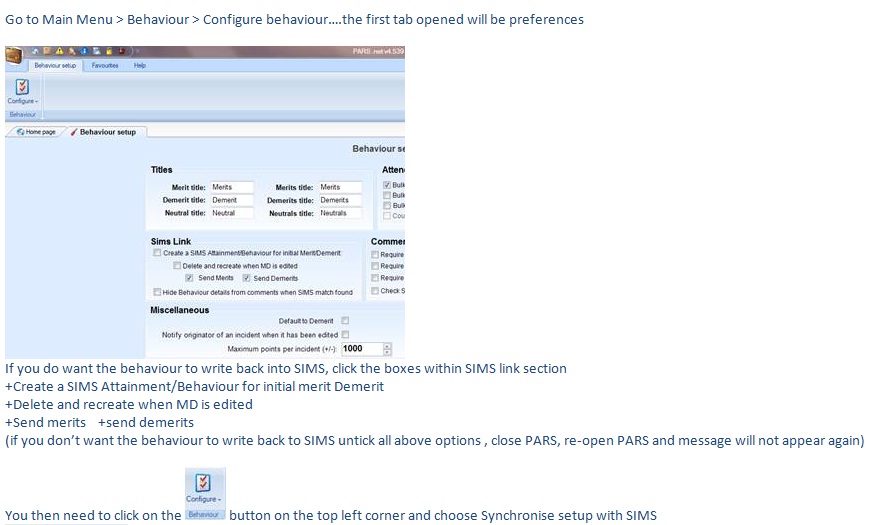Toggle the Send Demerits checkbox
This screenshot has width=870, height=525.
pyautogui.click(x=246, y=278)
